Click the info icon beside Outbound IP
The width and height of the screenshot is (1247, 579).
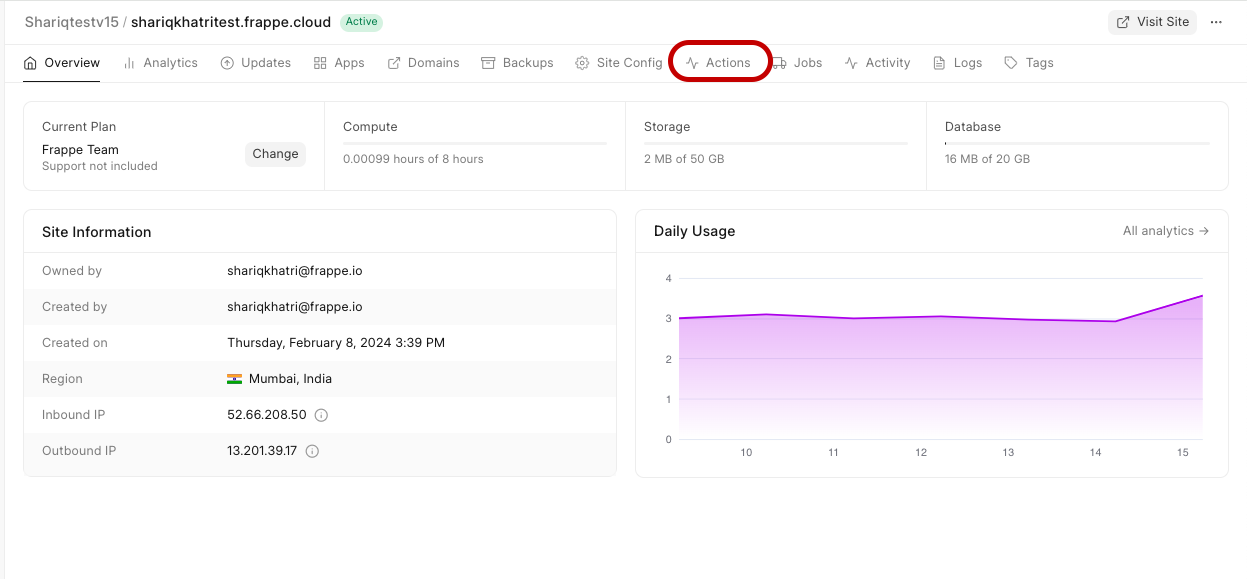coord(312,451)
